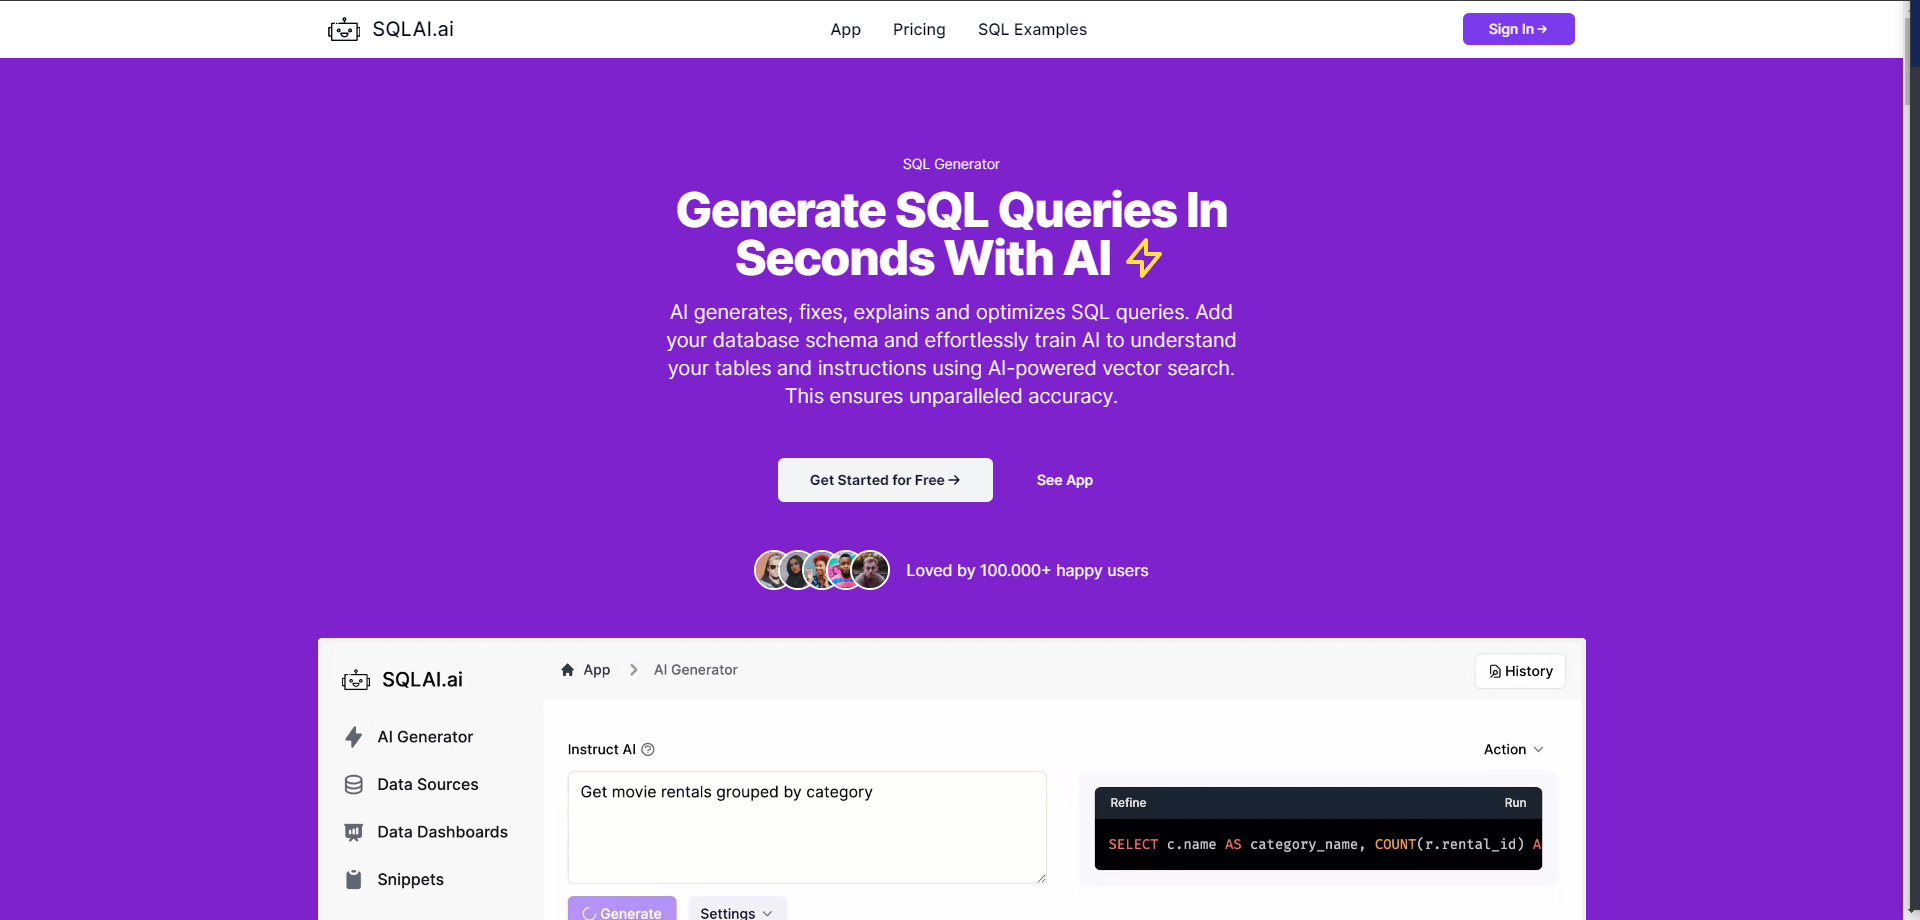Click the Data Sources database icon
The height and width of the screenshot is (920, 1920).
point(353,785)
